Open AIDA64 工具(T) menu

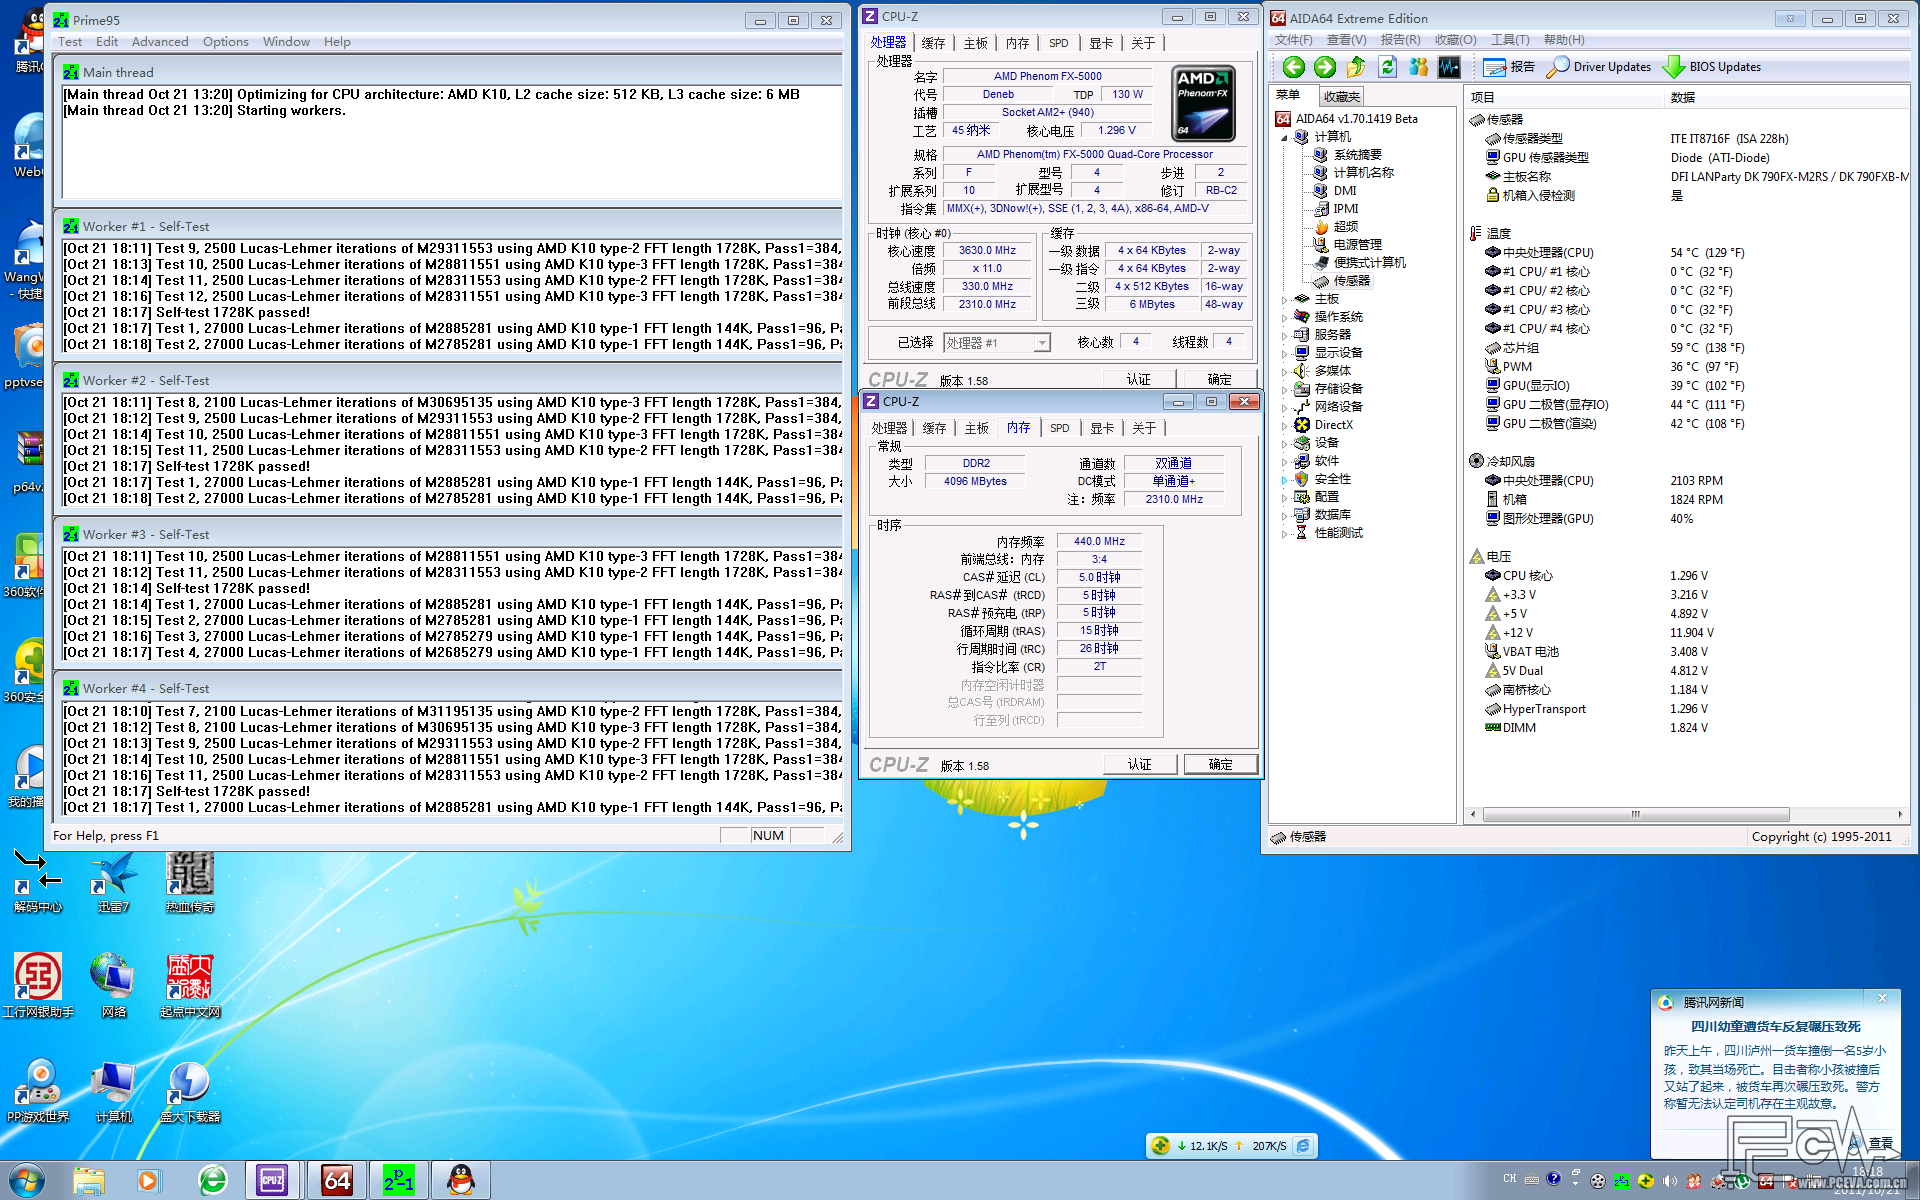pyautogui.click(x=1510, y=40)
